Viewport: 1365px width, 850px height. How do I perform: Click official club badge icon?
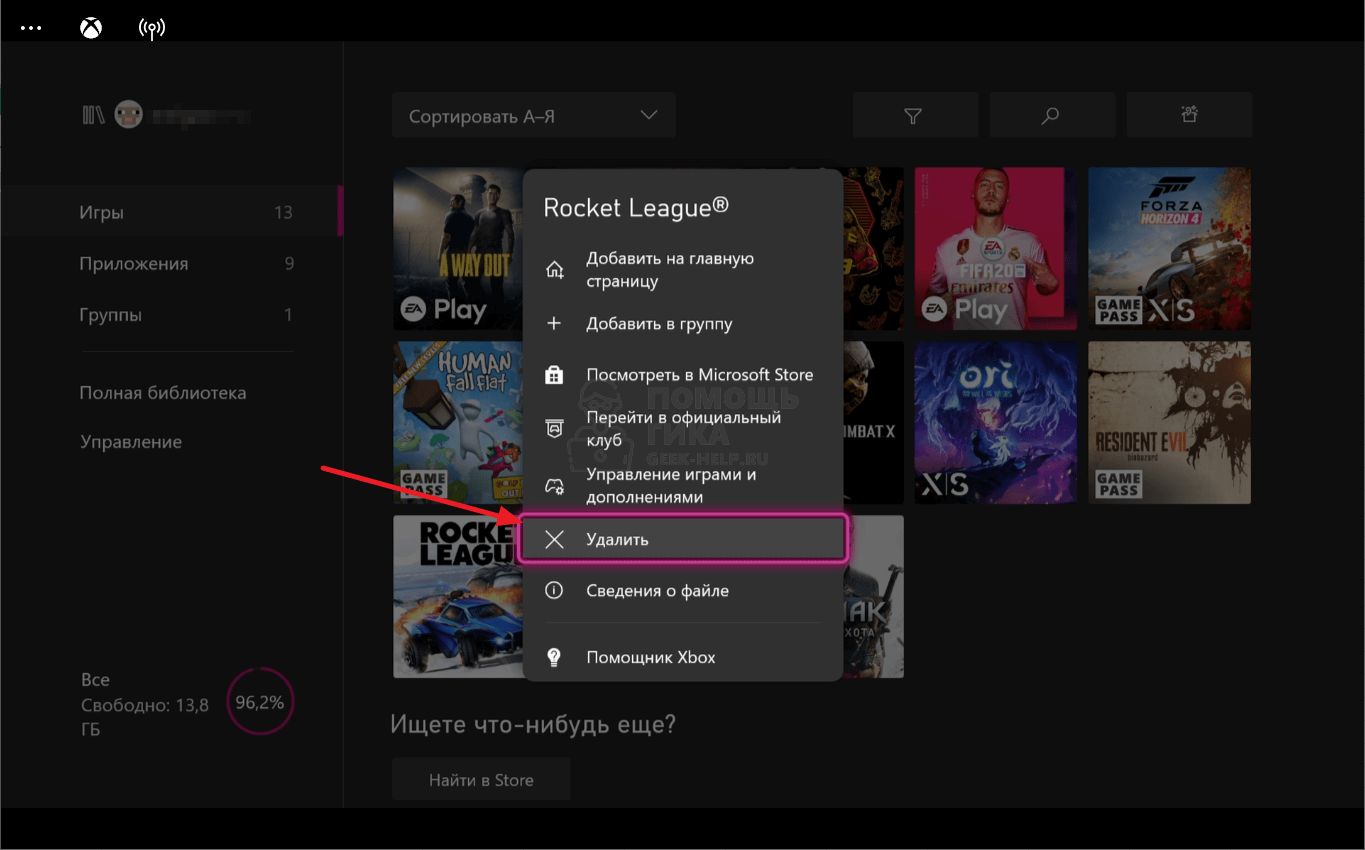(x=554, y=429)
